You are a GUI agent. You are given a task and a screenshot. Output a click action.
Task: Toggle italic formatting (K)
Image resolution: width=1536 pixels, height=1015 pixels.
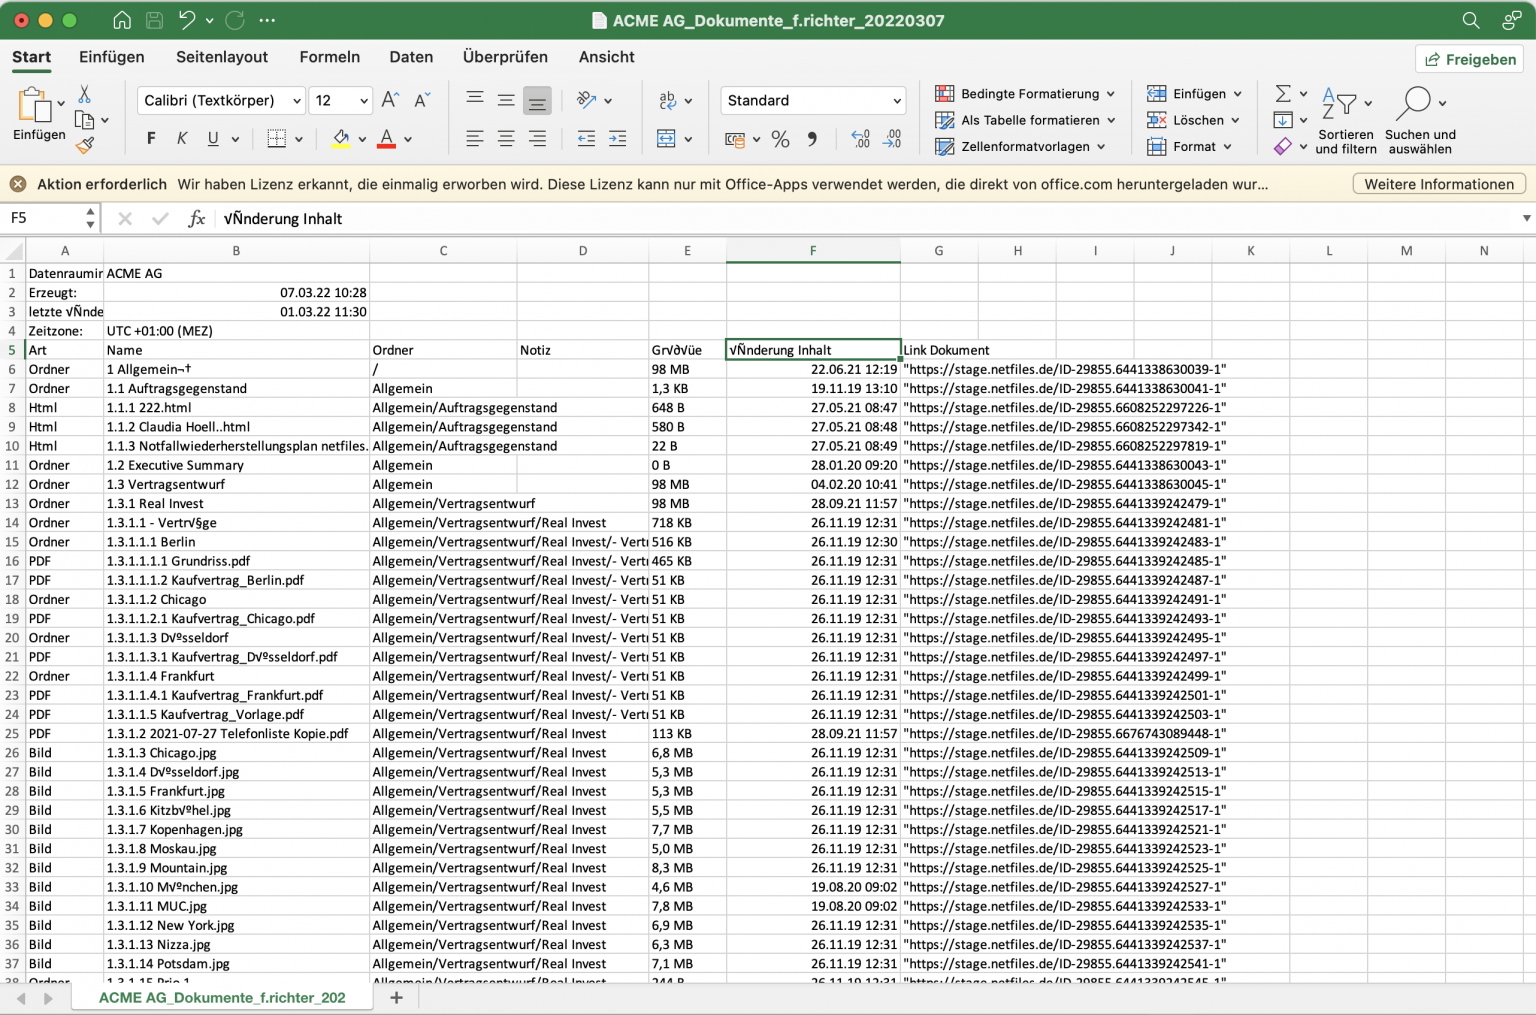pyautogui.click(x=182, y=139)
